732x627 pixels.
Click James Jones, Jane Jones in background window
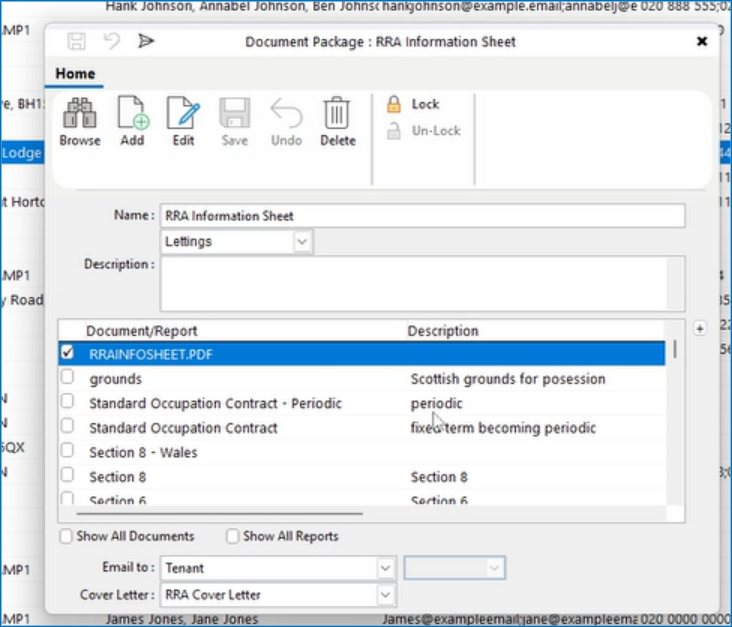(182, 620)
